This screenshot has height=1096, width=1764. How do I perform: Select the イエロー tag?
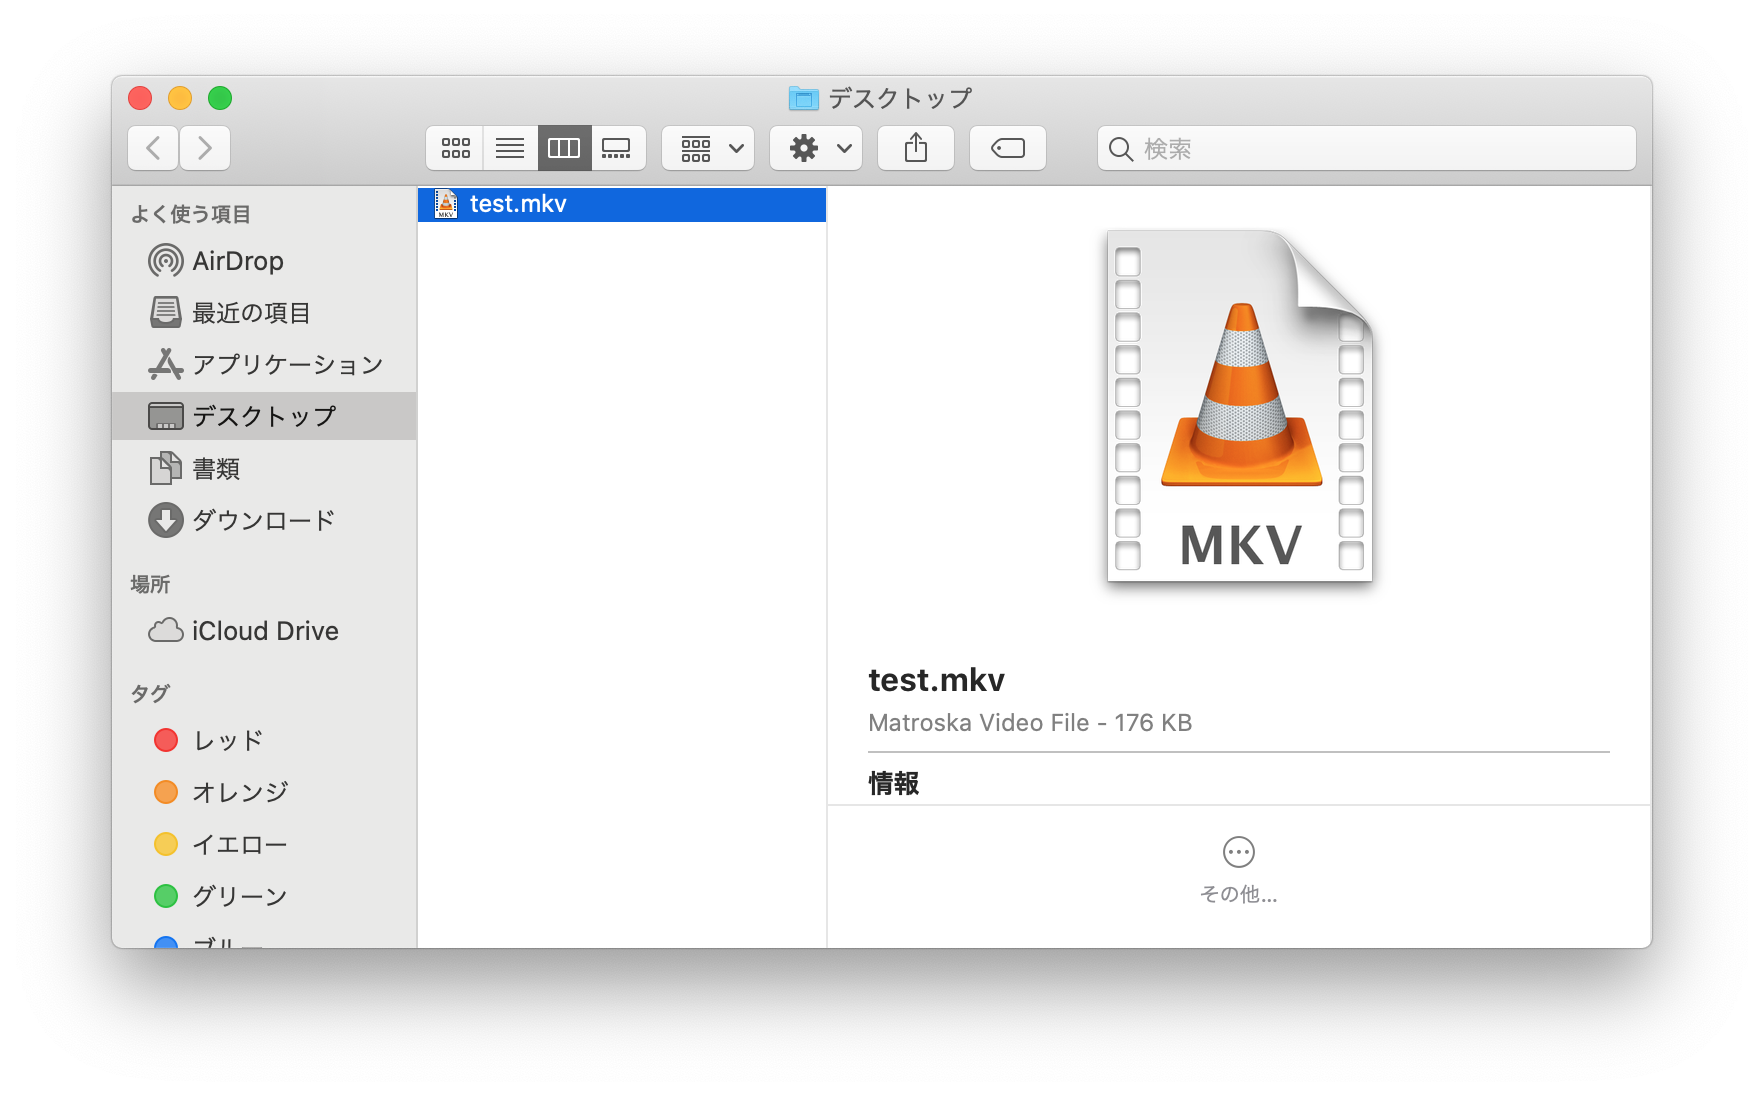(264, 844)
